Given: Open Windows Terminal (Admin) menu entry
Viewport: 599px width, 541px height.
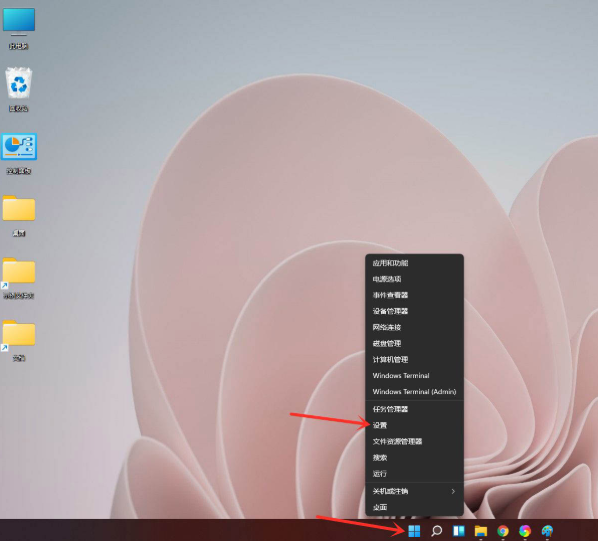Looking at the screenshot, I should [x=414, y=392].
